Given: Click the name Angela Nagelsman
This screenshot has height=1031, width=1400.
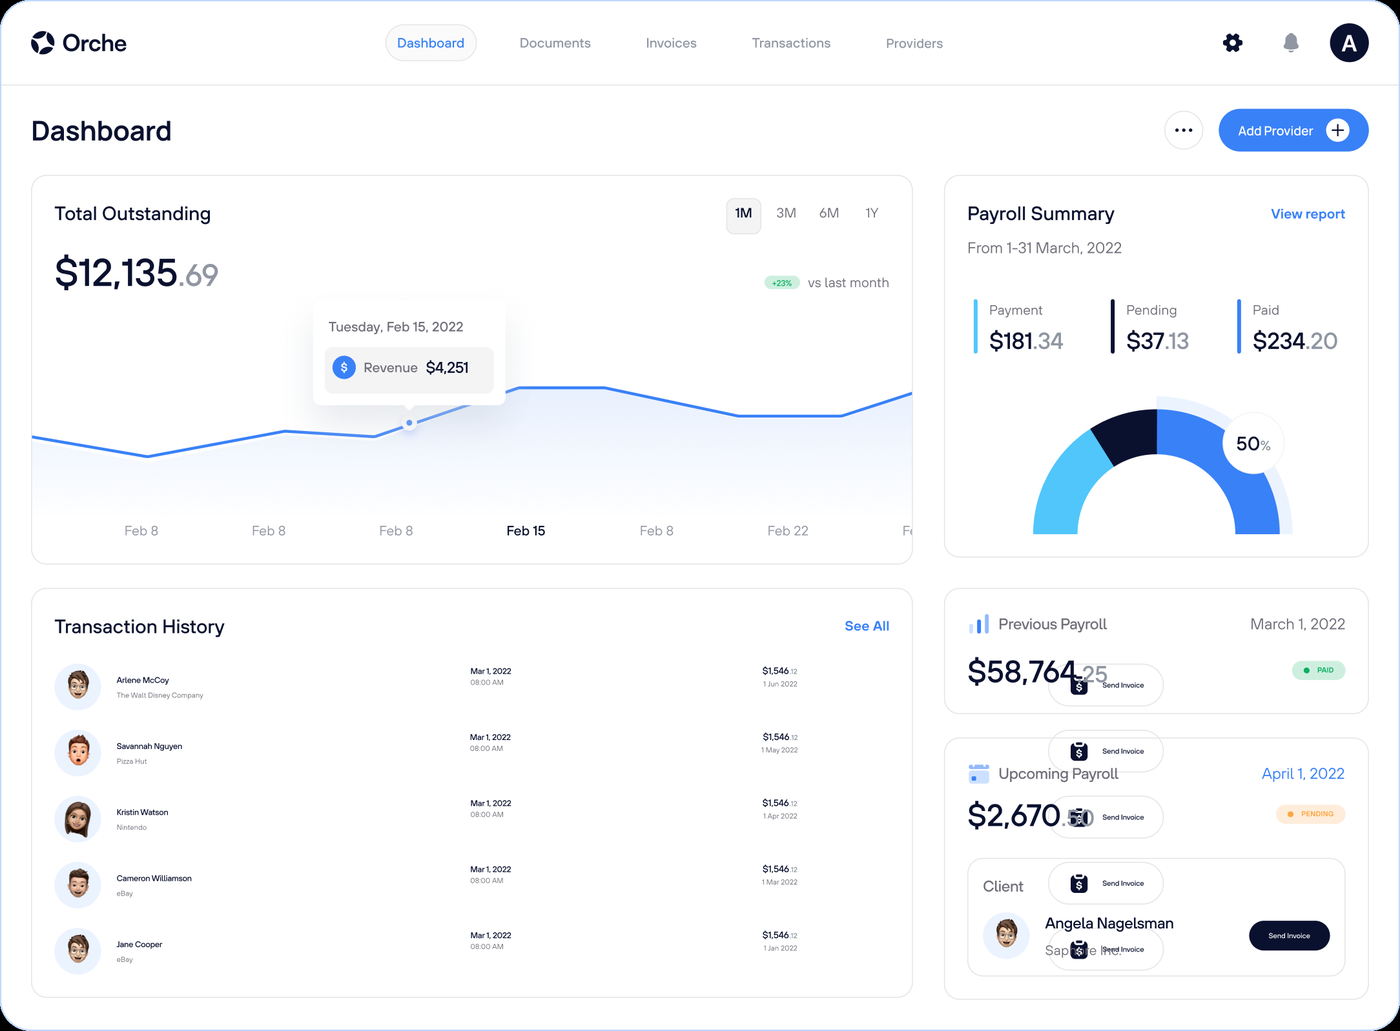Looking at the screenshot, I should (1109, 923).
